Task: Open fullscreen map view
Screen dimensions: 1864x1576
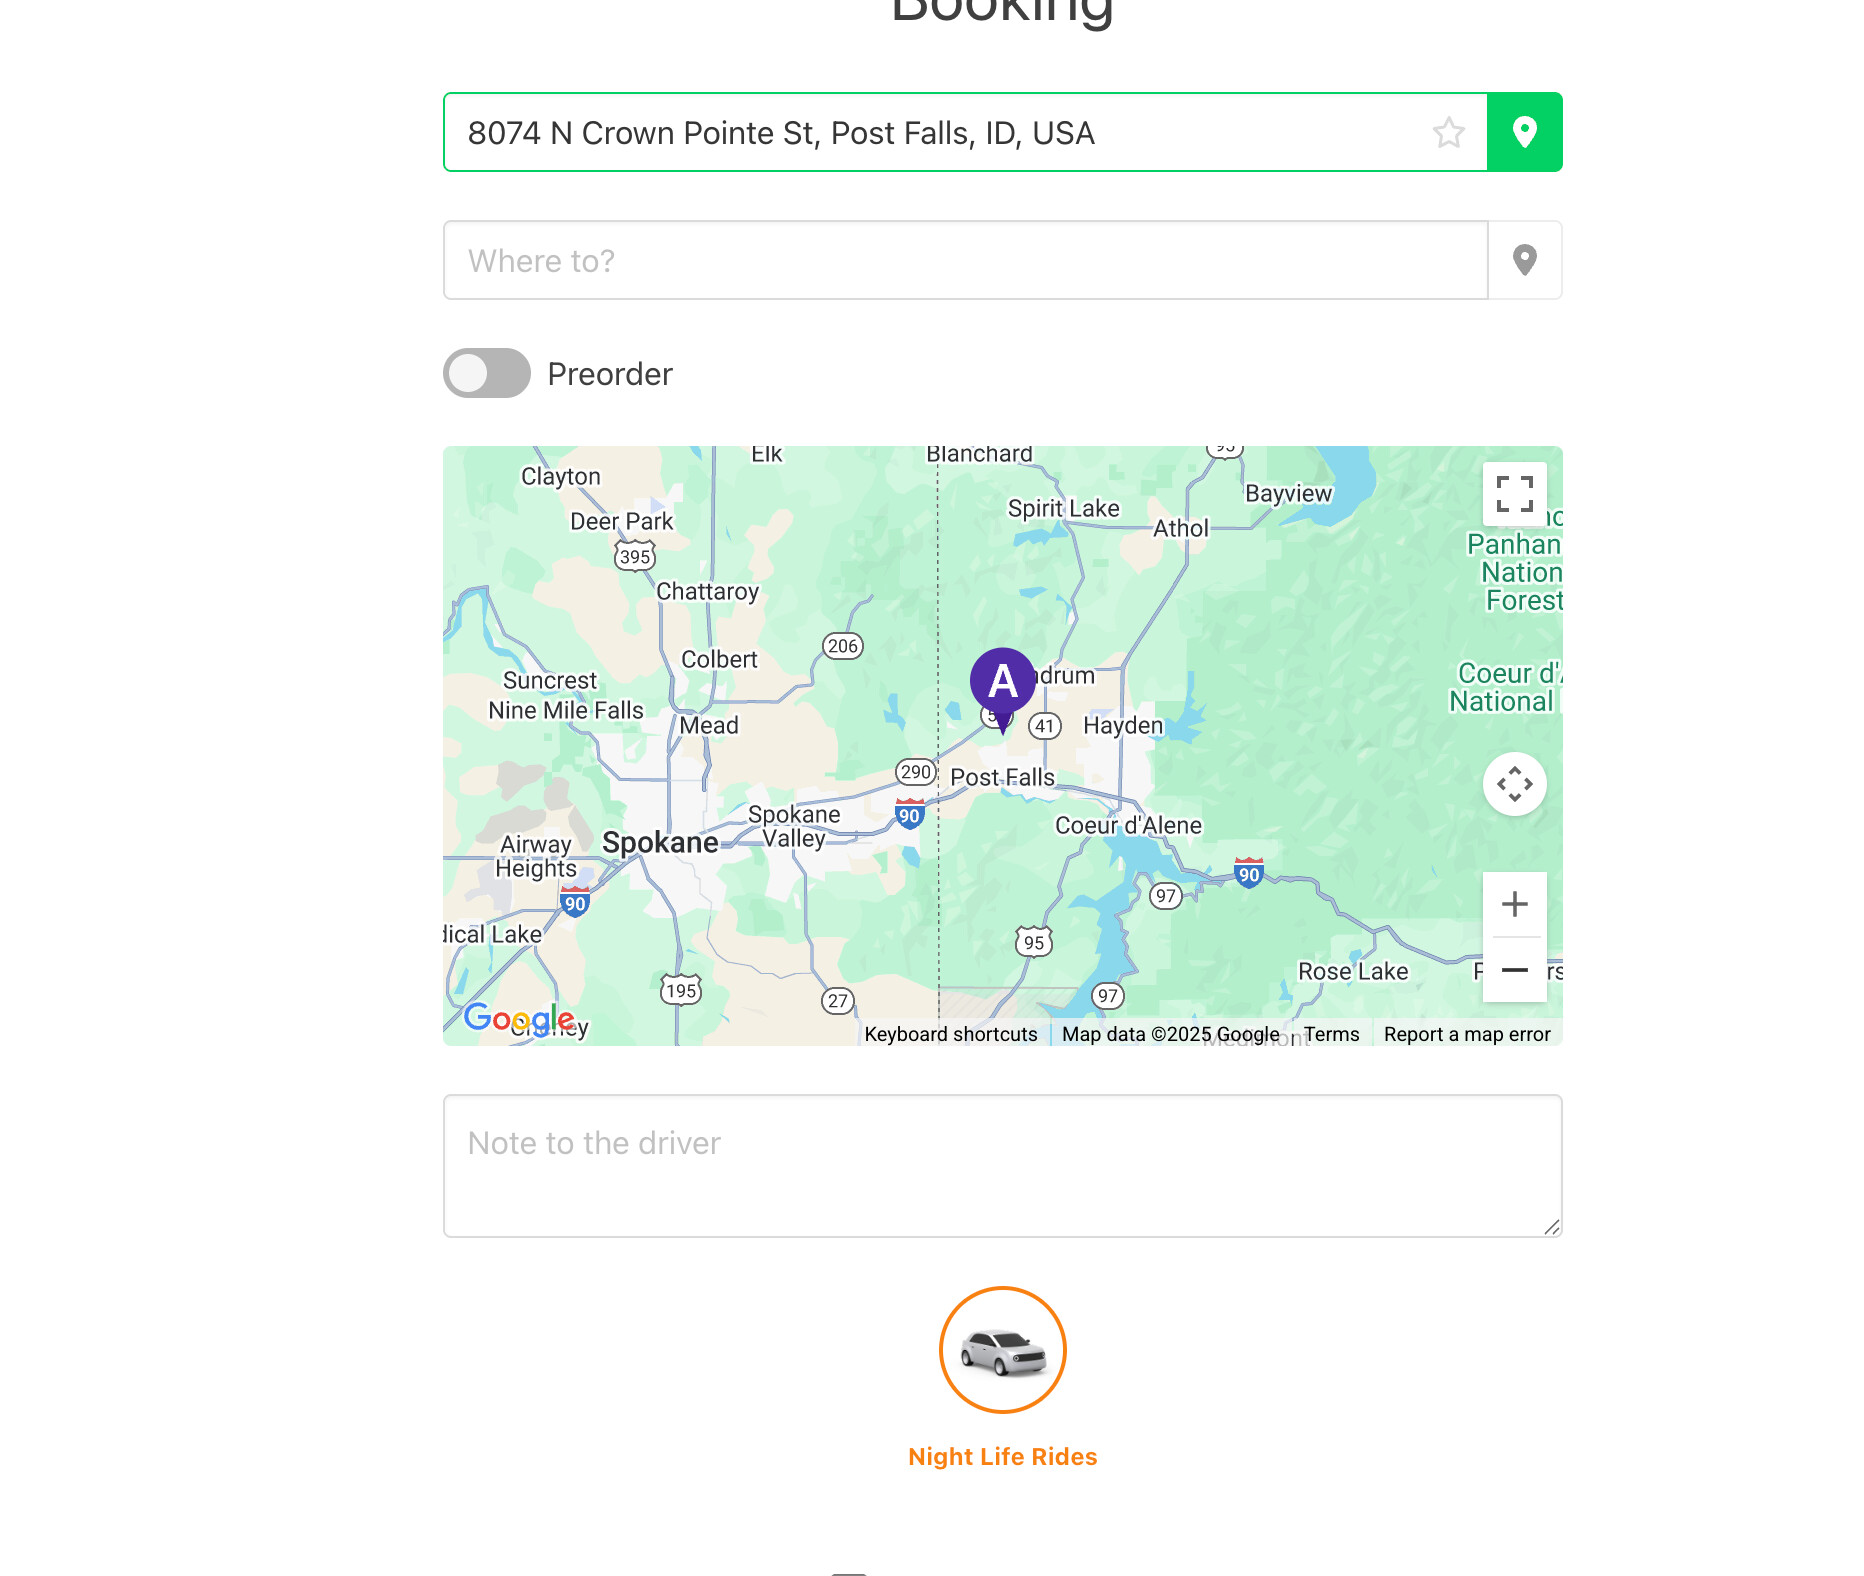Action: tap(1514, 494)
